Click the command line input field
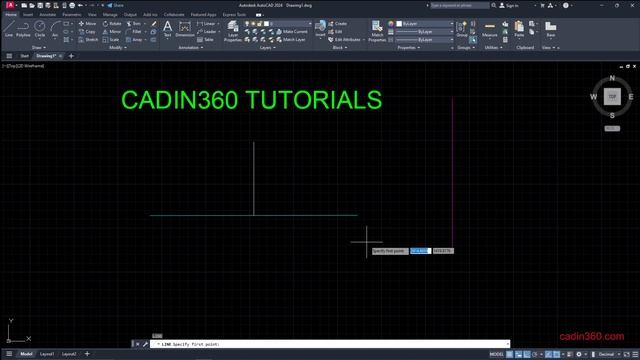 (330, 344)
